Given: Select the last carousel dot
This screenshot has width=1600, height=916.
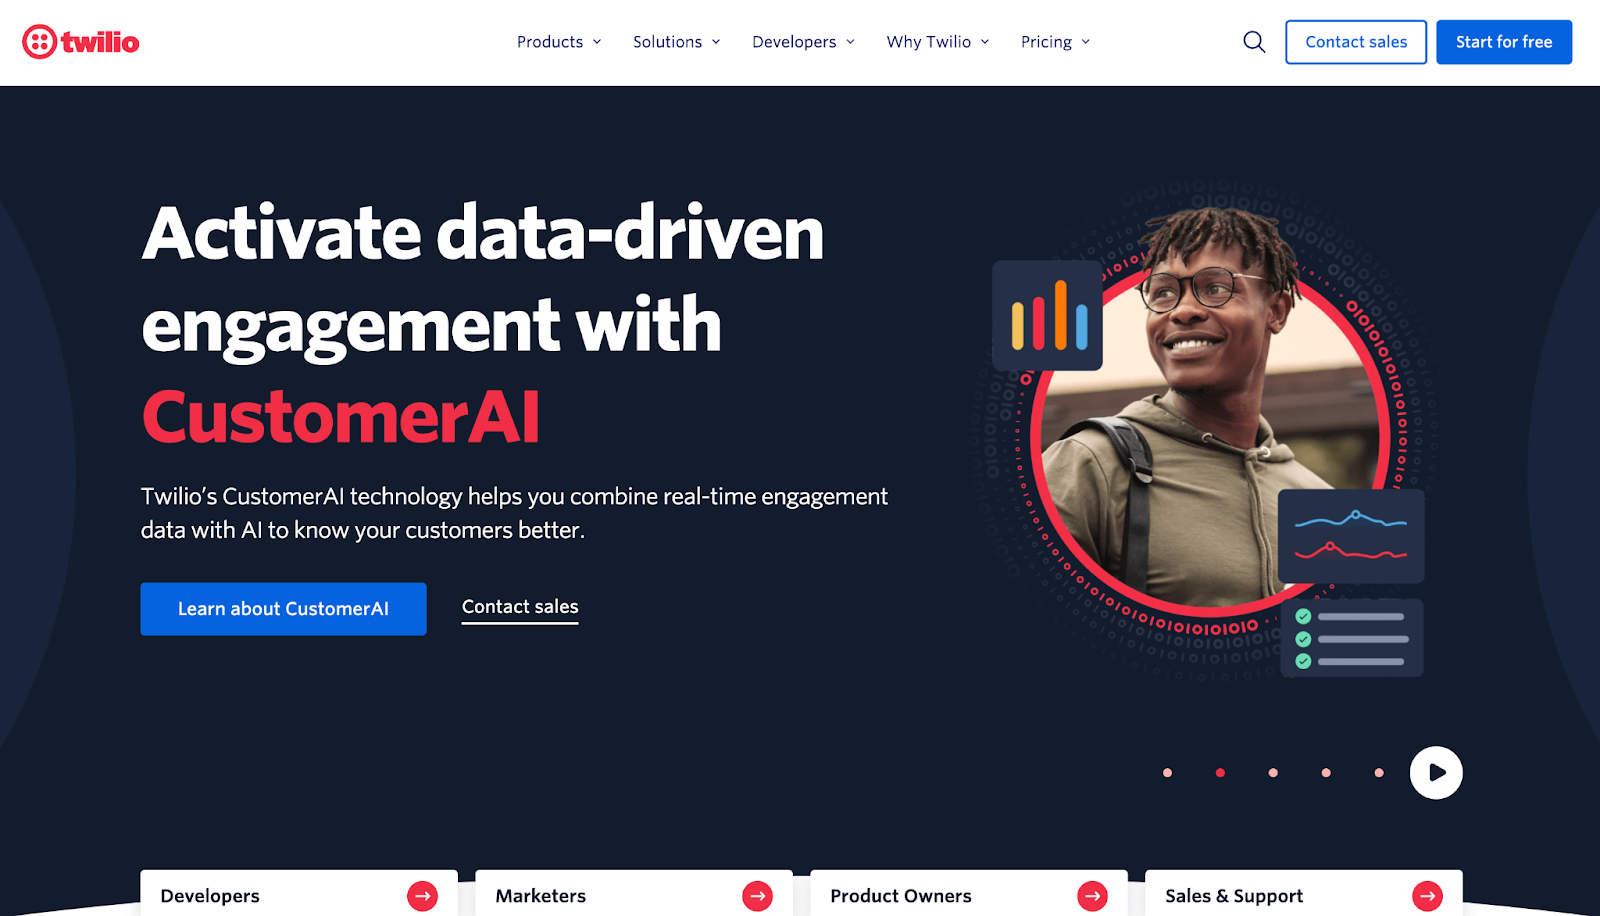Looking at the screenshot, I should 1379,773.
